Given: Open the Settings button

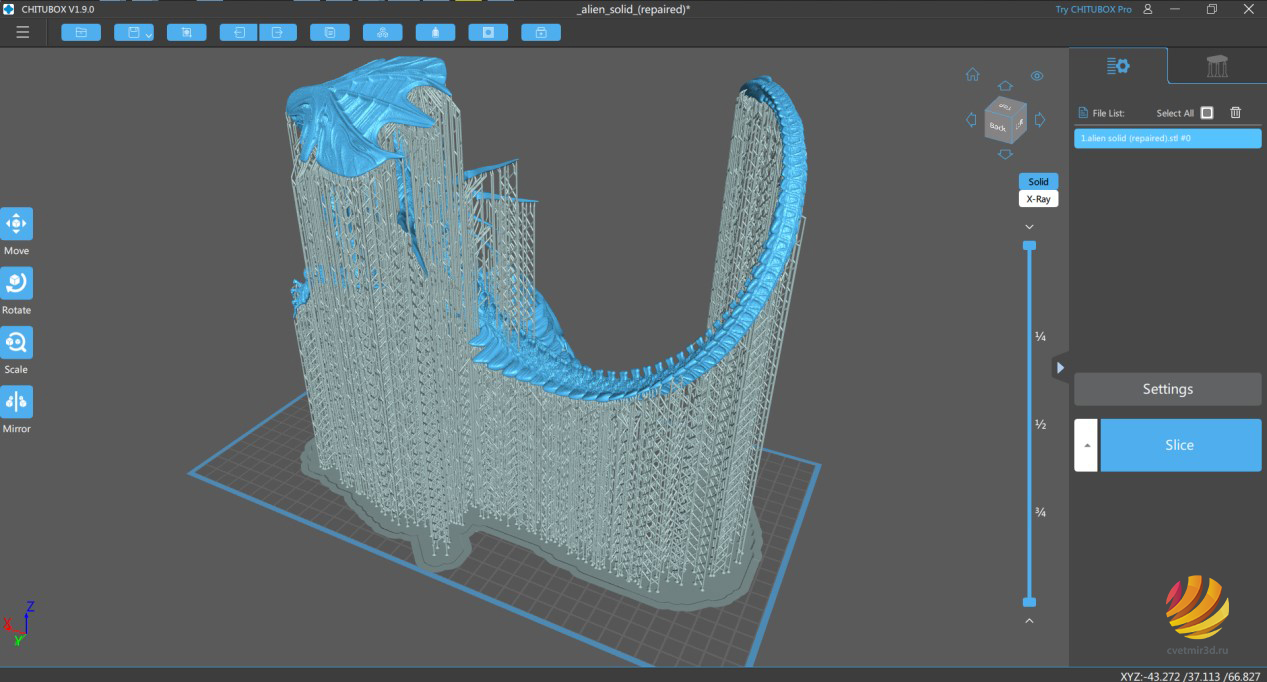Looking at the screenshot, I should click(x=1168, y=389).
